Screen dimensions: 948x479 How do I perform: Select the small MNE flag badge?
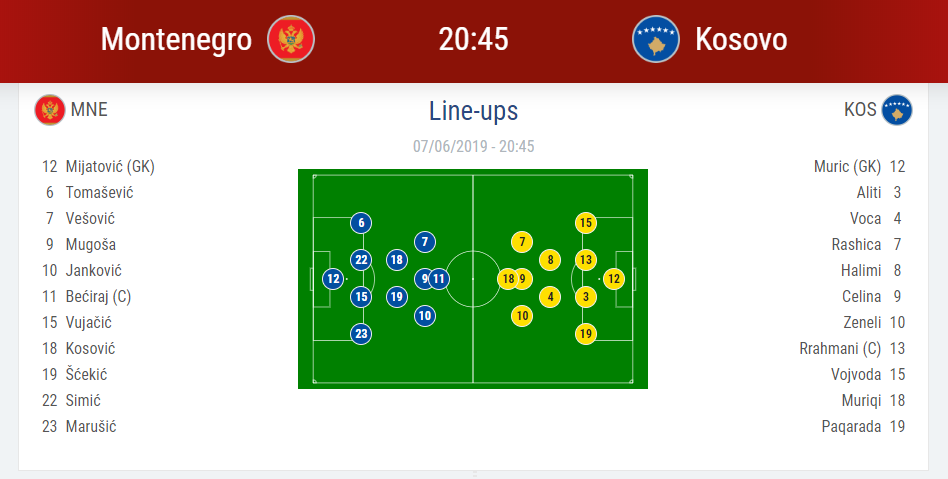click(x=50, y=110)
